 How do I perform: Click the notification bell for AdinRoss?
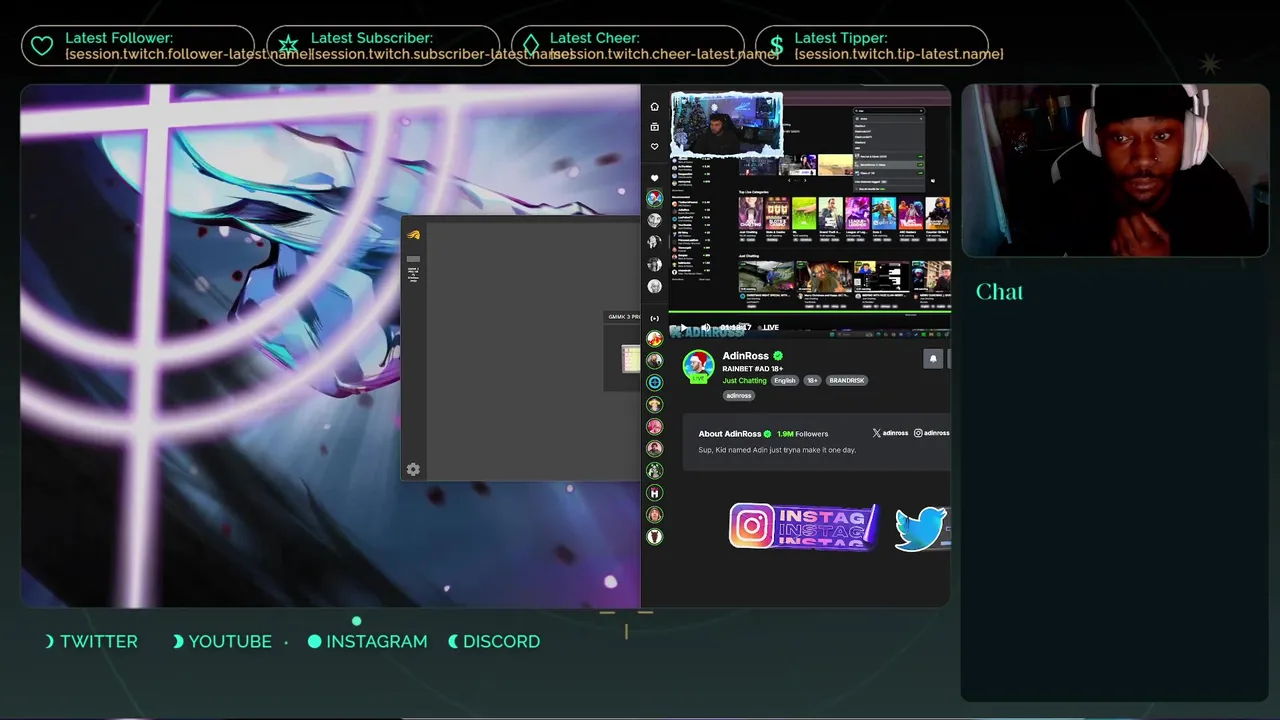[933, 359]
